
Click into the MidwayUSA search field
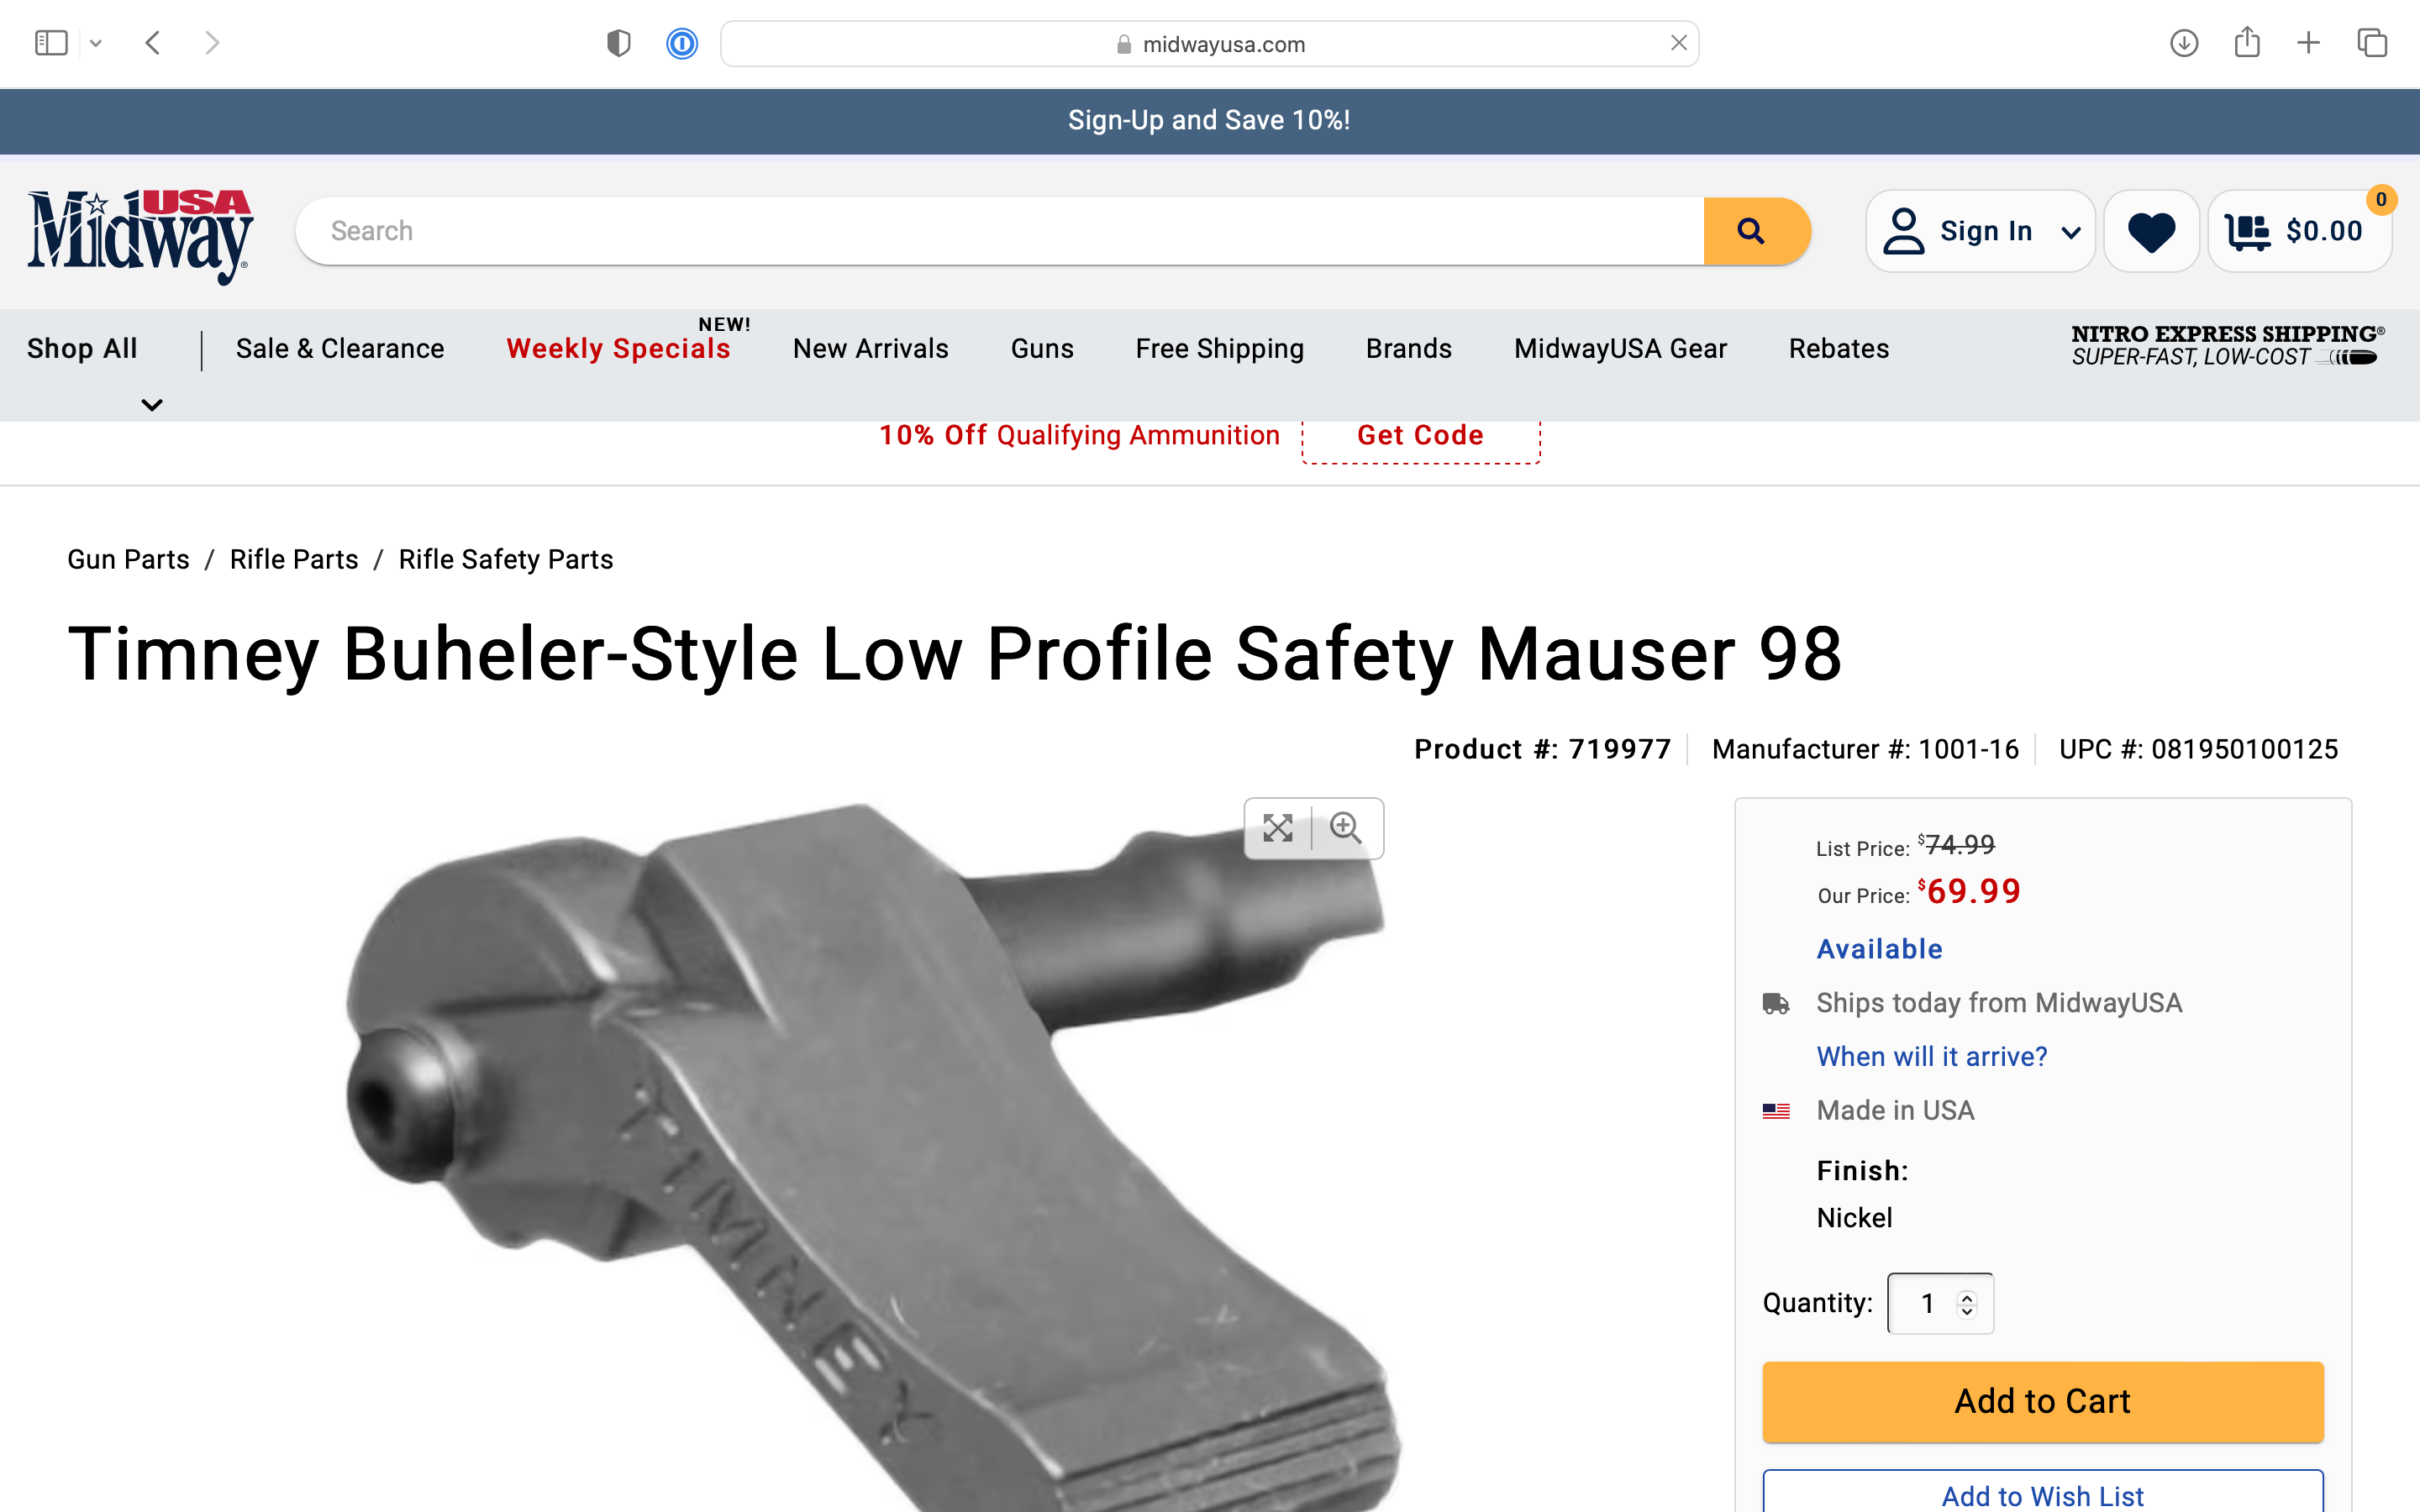[x=1000, y=231]
